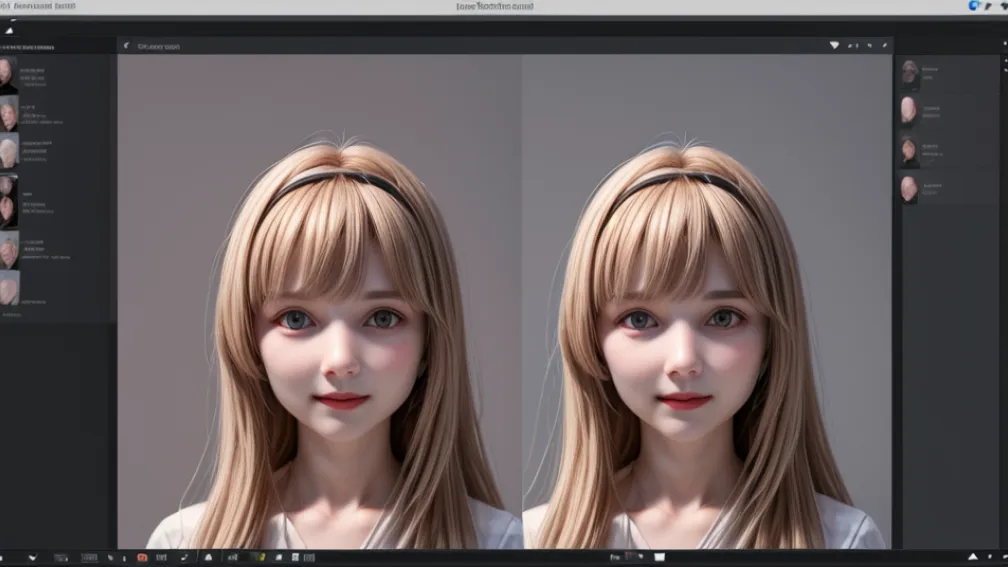This screenshot has width=1008, height=567.
Task: Open the white down-arrow menu in viewer header
Action: point(834,45)
